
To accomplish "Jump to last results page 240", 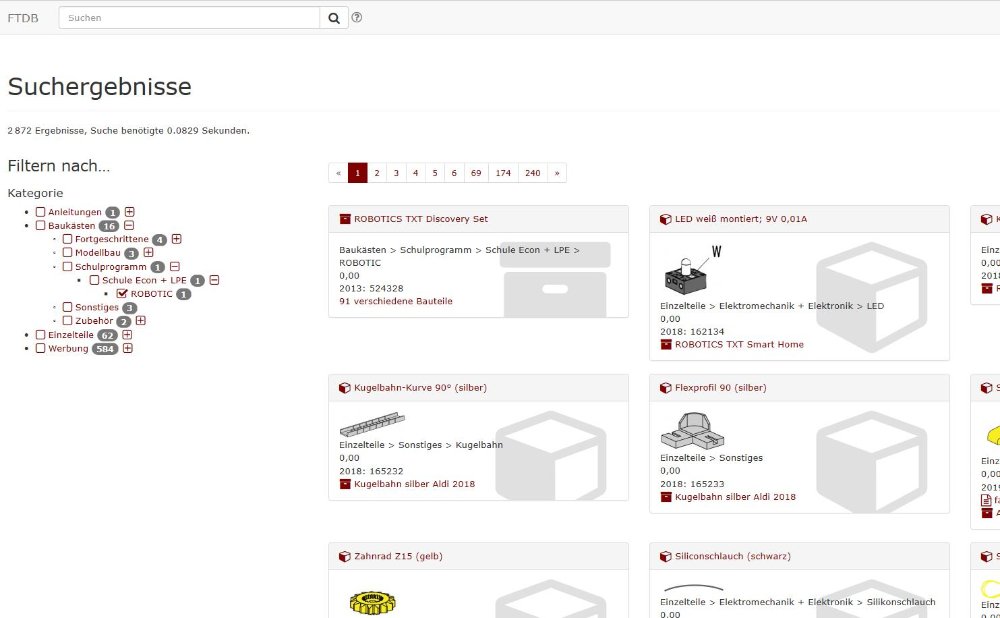I will 533,173.
